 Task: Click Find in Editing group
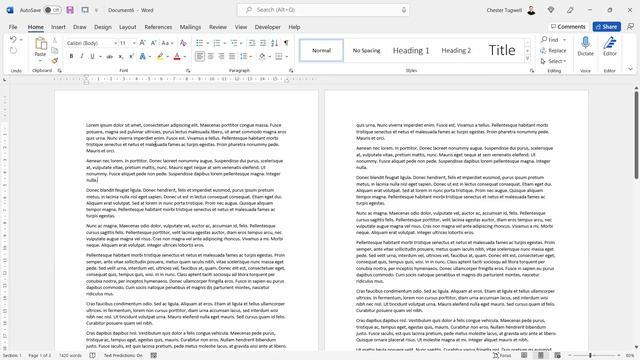[550, 40]
